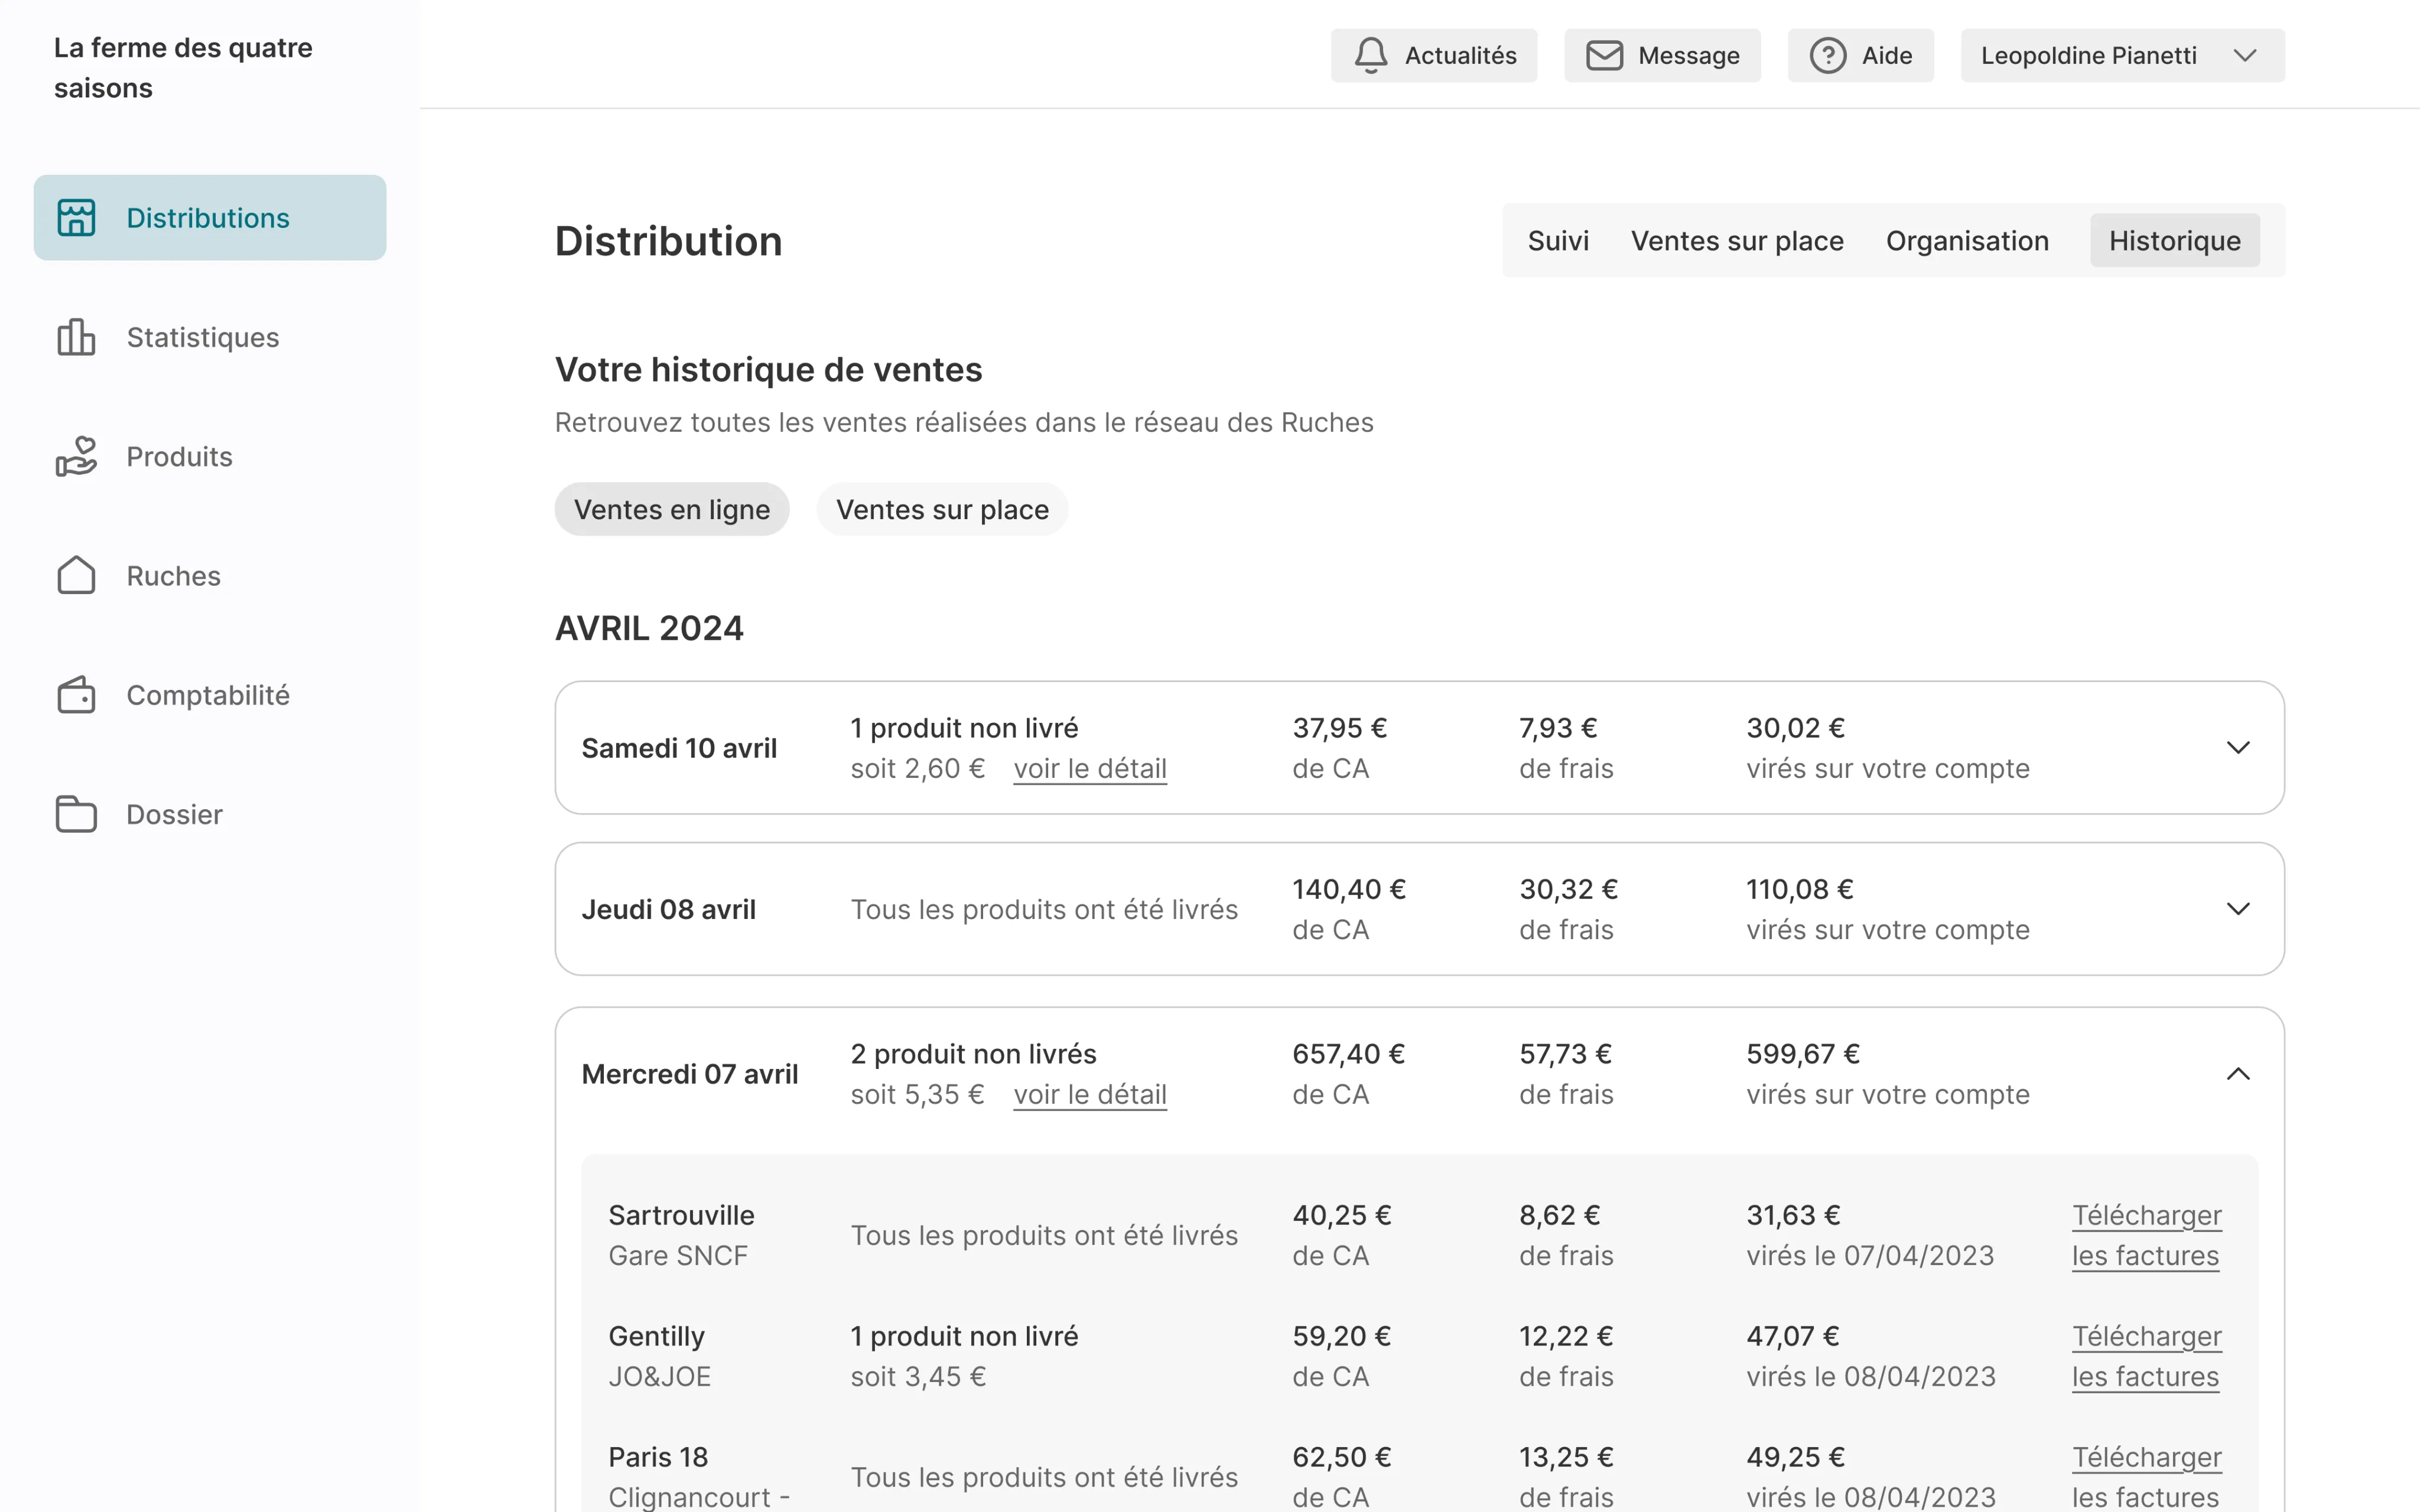Click the Message envelope icon

click(x=1605, y=55)
